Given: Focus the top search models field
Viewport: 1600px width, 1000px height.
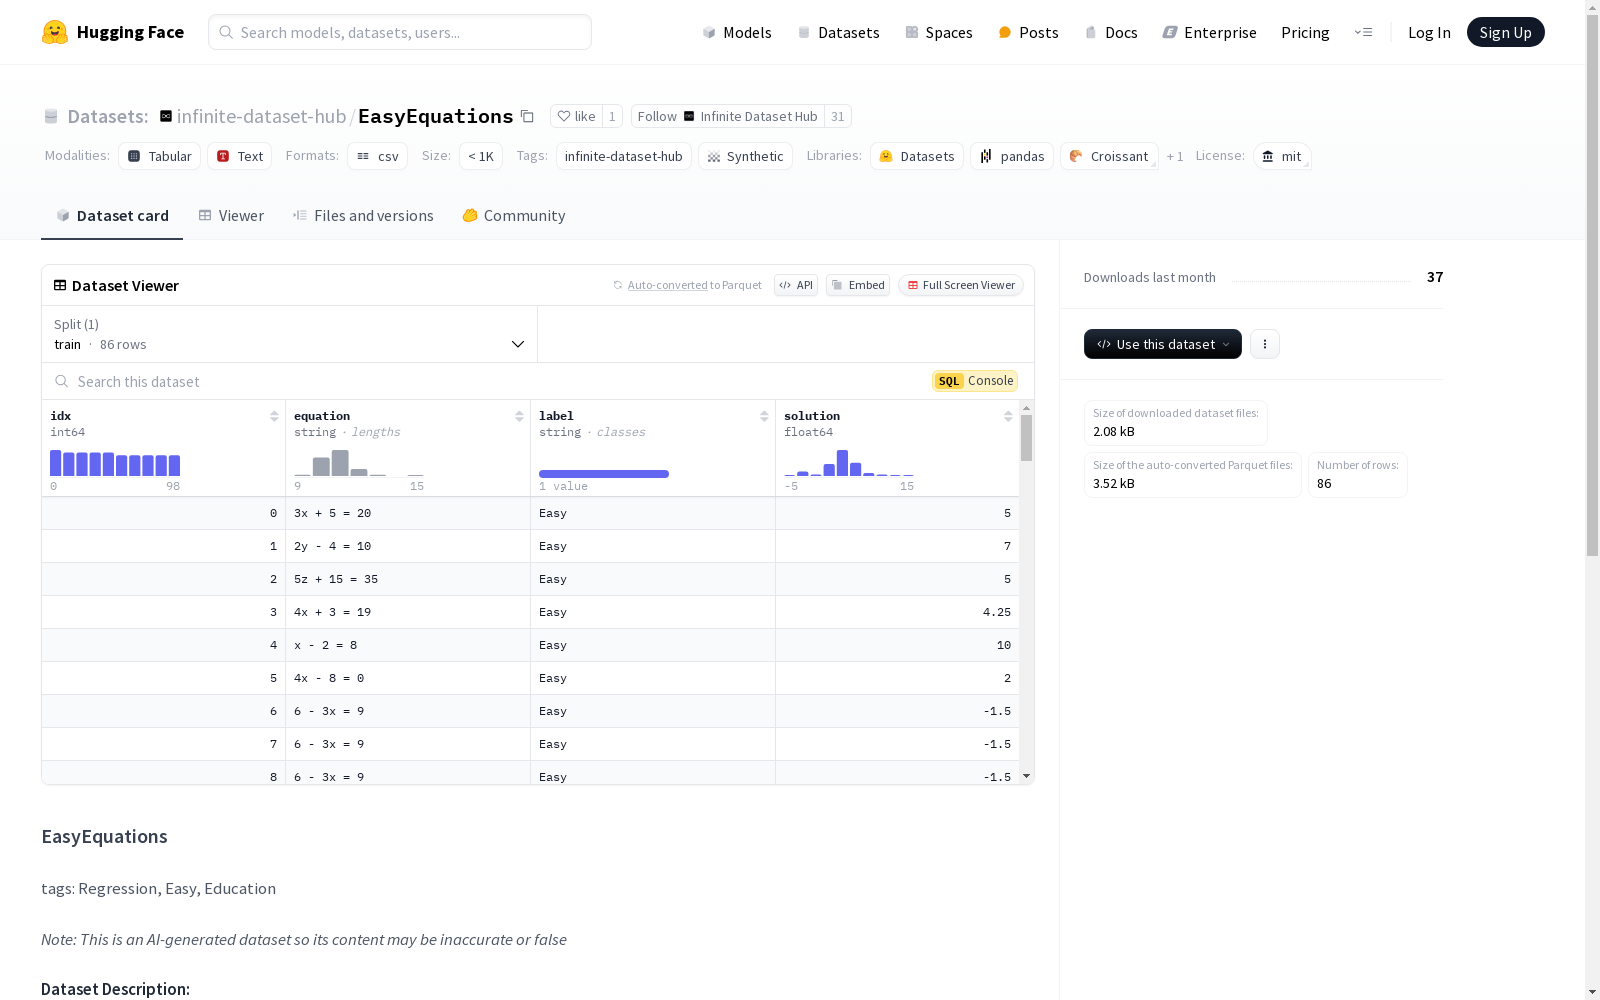Looking at the screenshot, I should pos(400,32).
